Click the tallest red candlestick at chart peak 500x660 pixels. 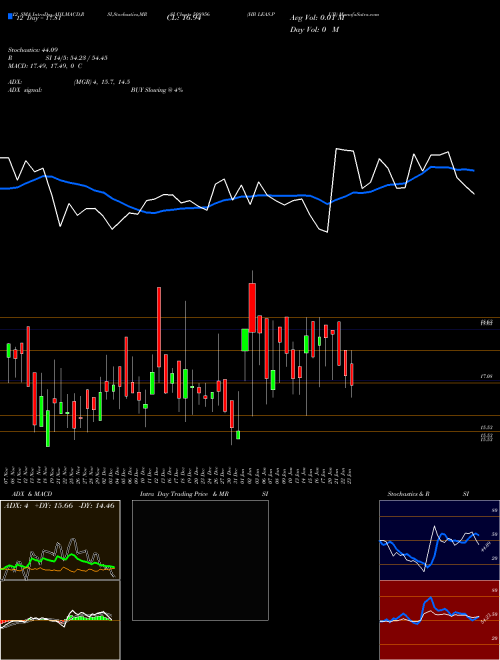(252, 308)
